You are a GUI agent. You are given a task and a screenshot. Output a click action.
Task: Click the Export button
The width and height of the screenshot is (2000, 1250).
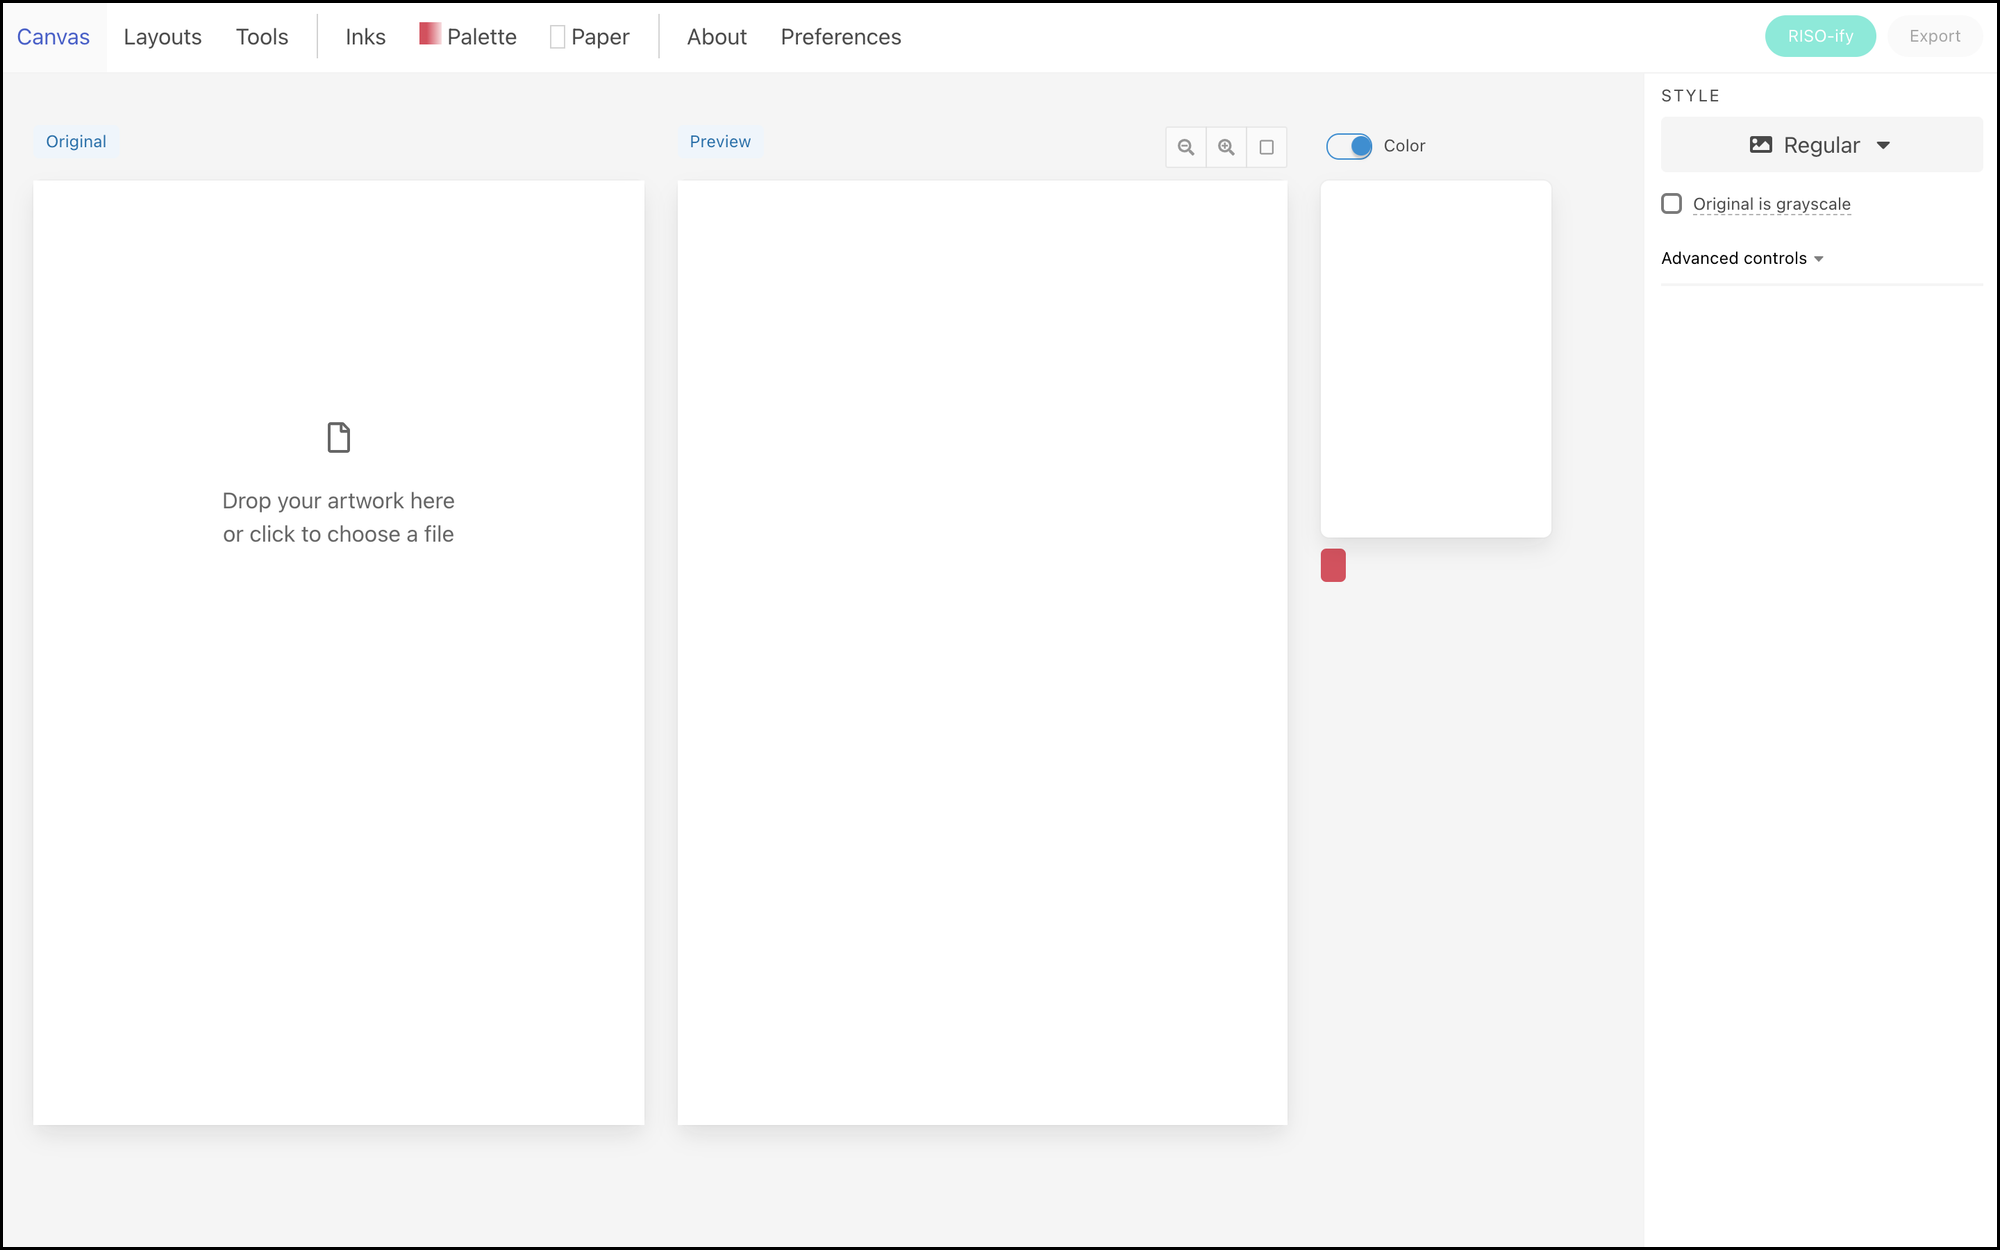point(1934,36)
